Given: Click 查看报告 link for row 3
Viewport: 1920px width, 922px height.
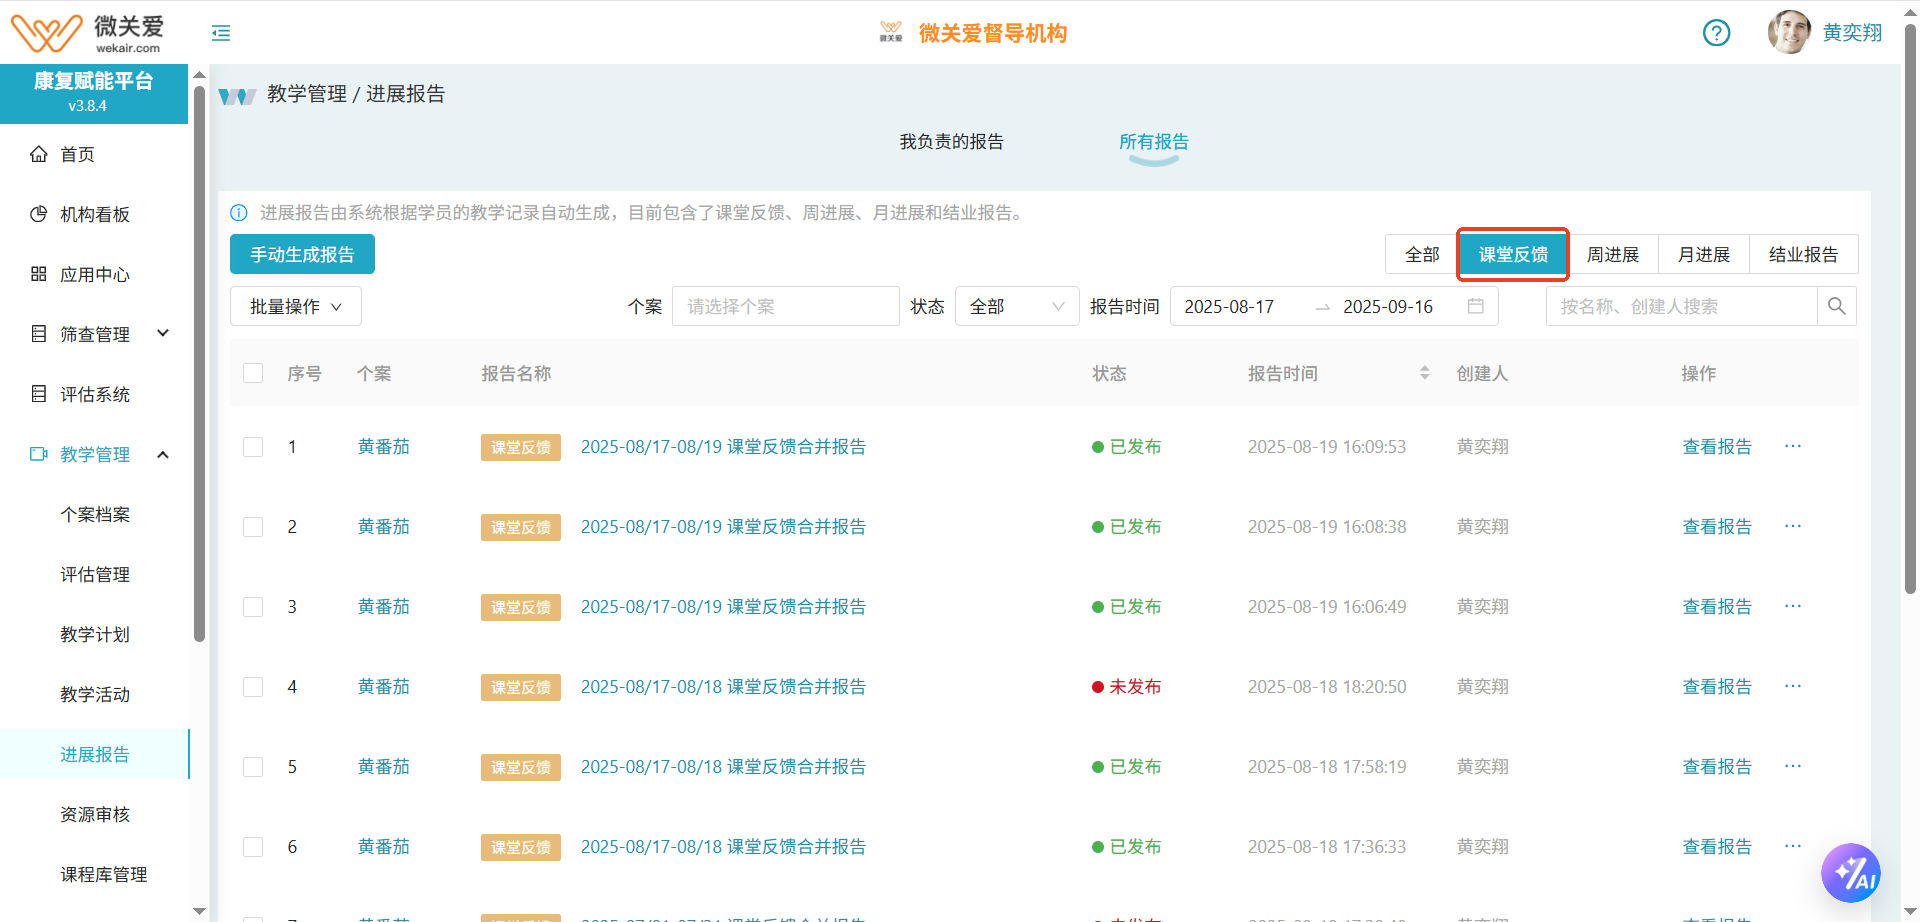Looking at the screenshot, I should point(1716,607).
